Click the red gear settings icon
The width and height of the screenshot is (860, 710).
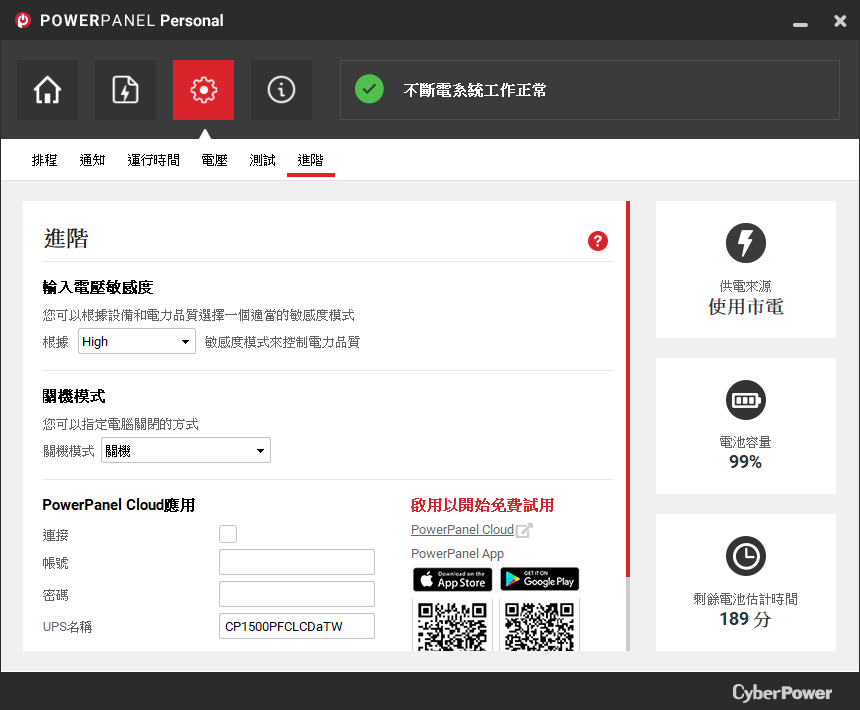(203, 90)
